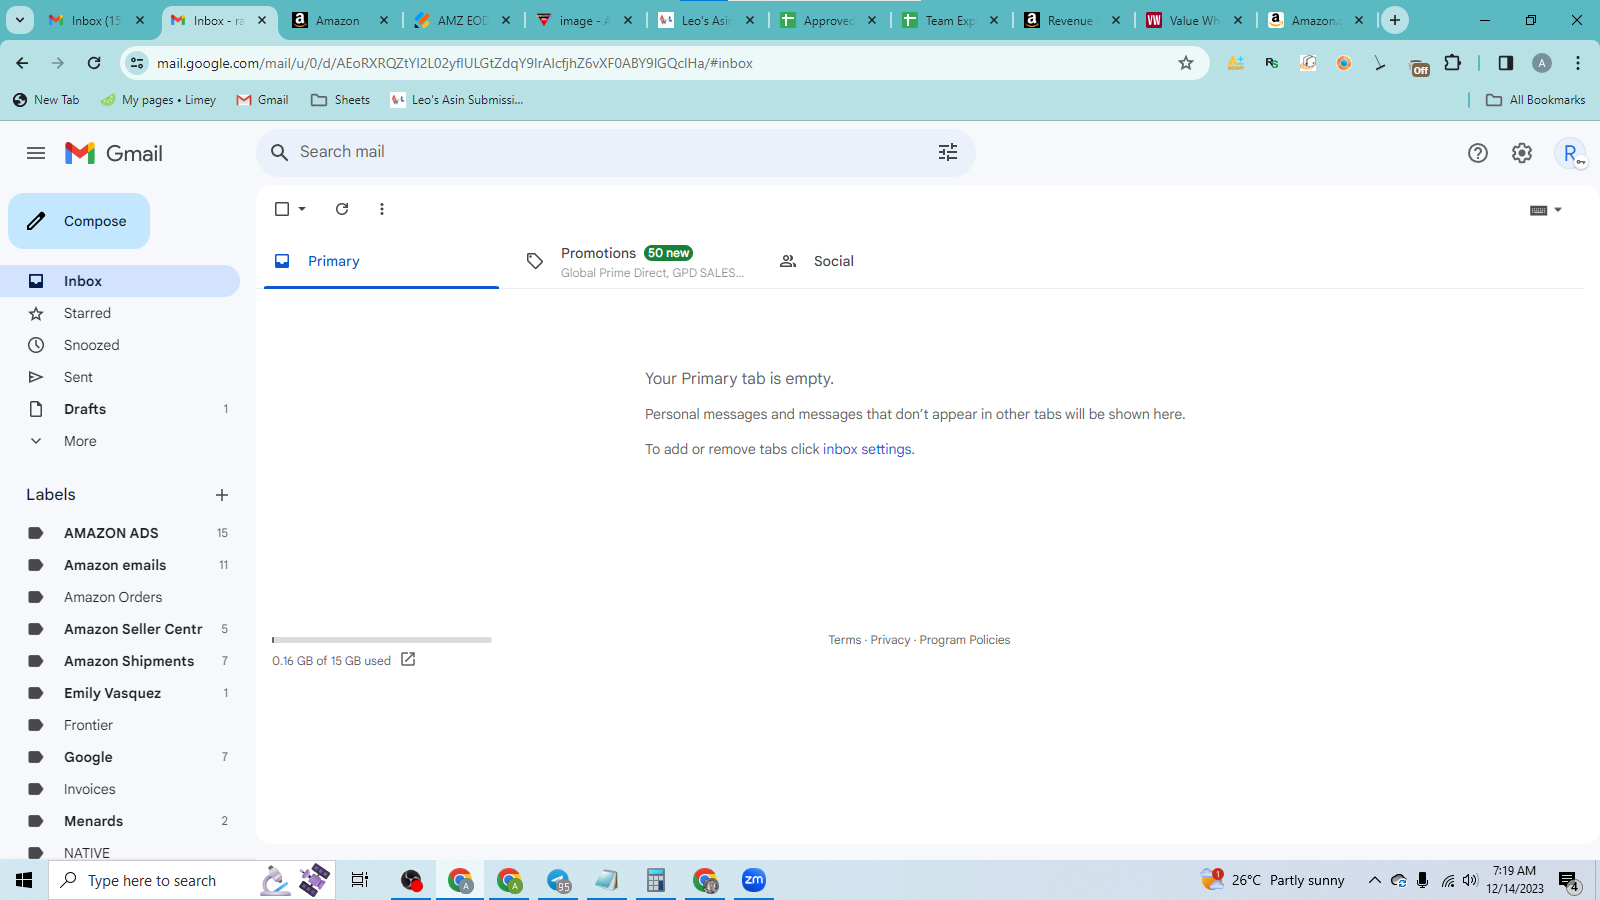Switch to the Revenue browser tab

pyautogui.click(x=1072, y=20)
